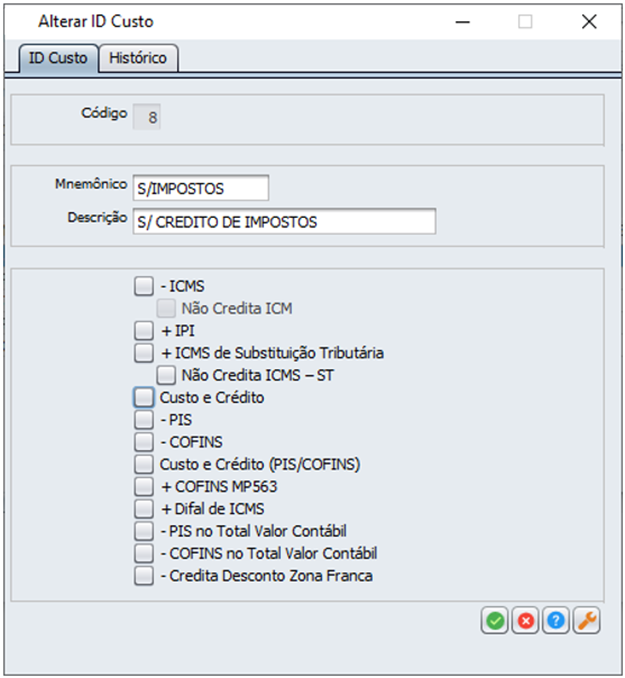
Task: Cancel using the red X icon
Action: click(526, 620)
